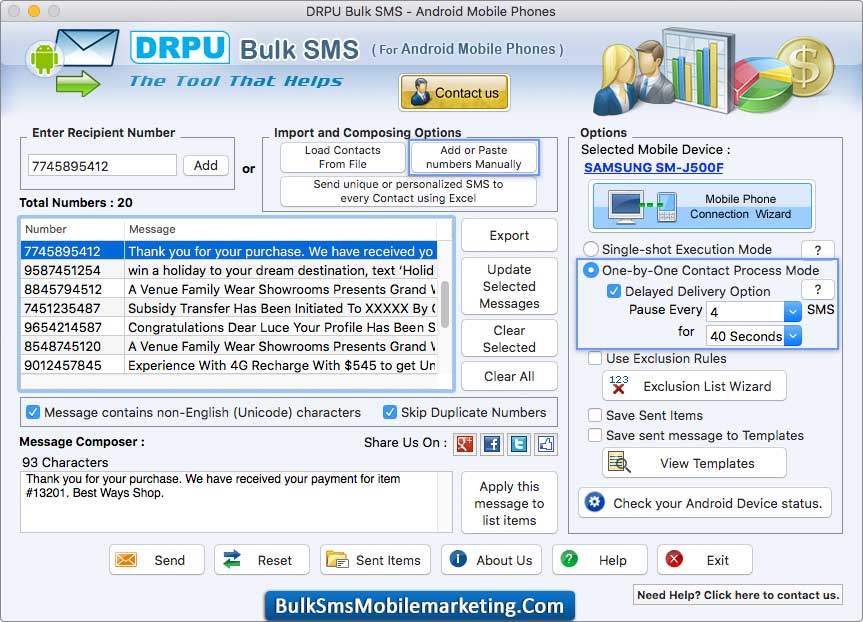The width and height of the screenshot is (863, 622).
Task: Toggle Unicode characters message checkbox
Action: click(33, 412)
